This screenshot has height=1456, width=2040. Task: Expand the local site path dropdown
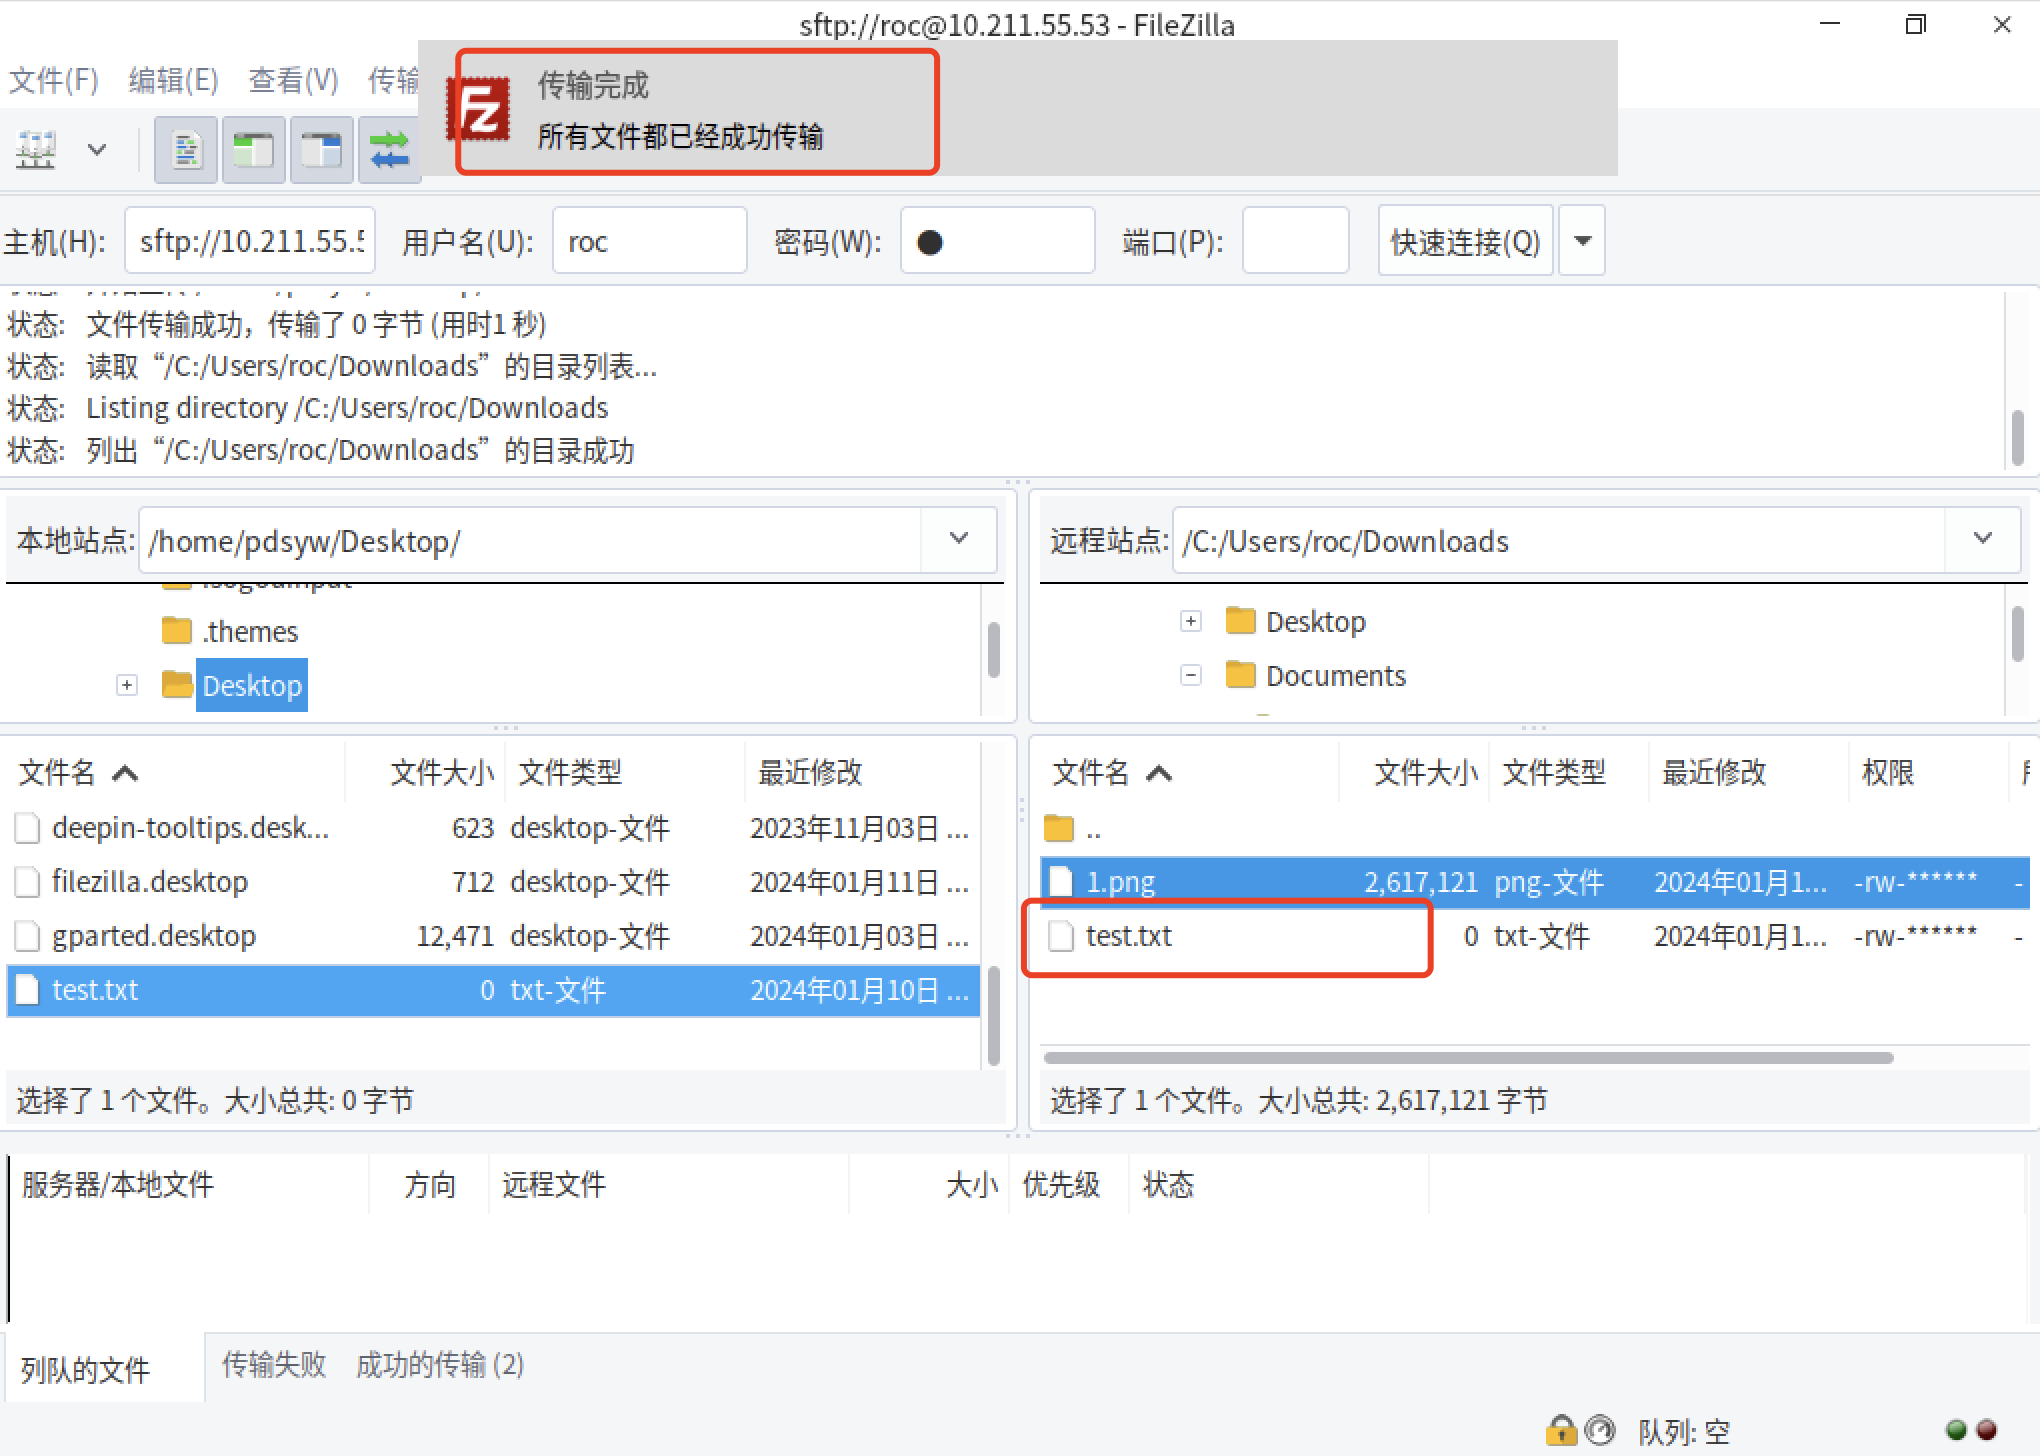(x=958, y=539)
